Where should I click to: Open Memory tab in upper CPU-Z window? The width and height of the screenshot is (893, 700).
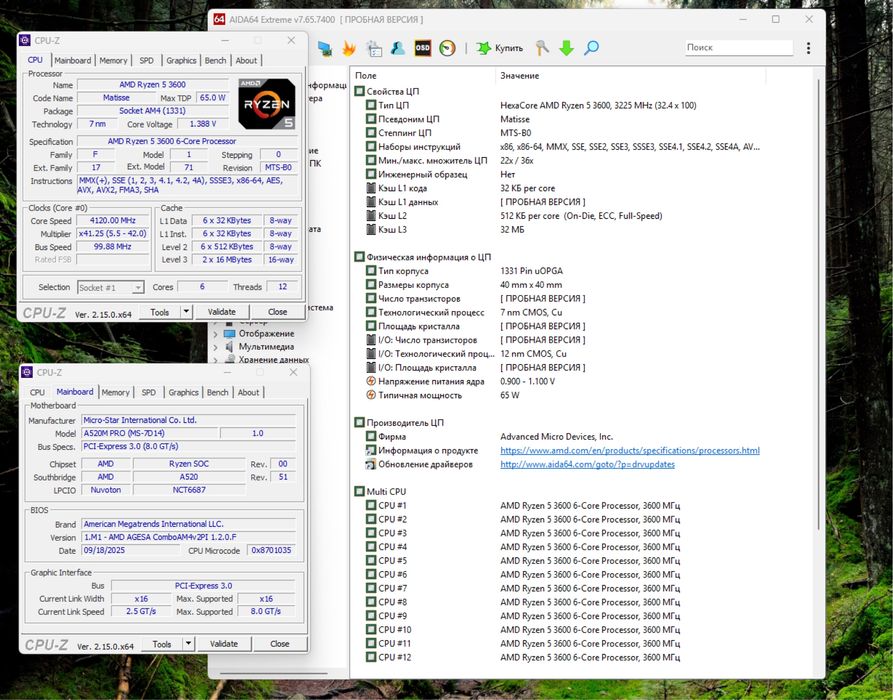113,60
